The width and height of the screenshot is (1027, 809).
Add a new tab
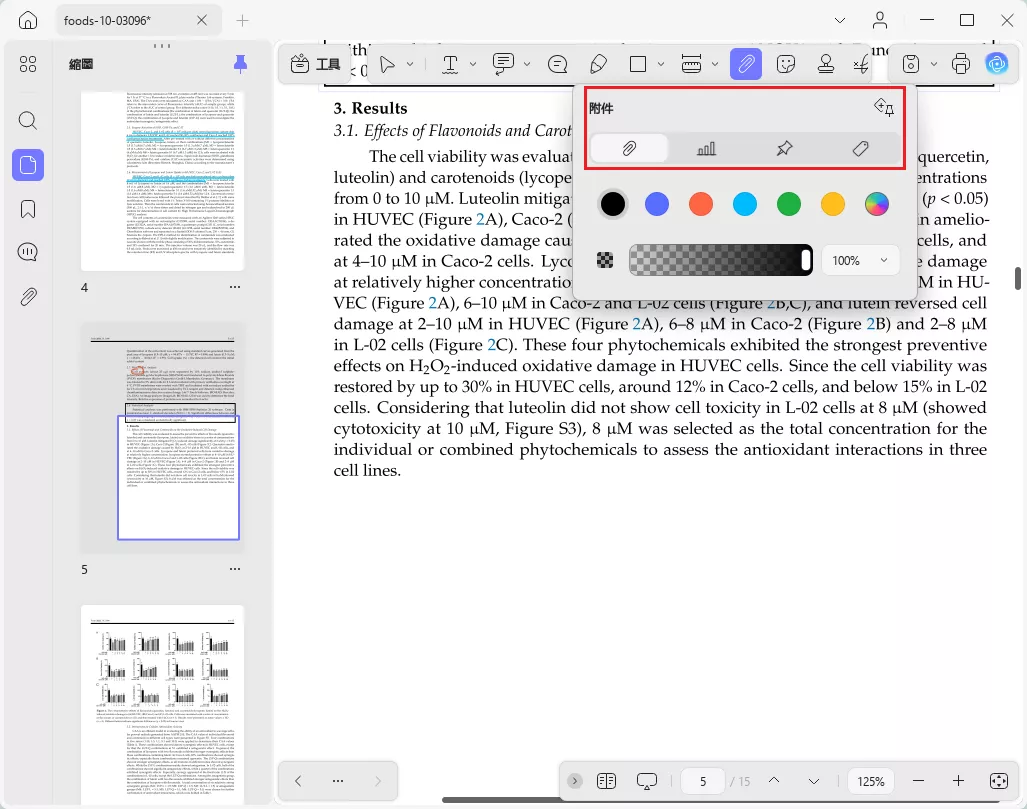(x=242, y=20)
